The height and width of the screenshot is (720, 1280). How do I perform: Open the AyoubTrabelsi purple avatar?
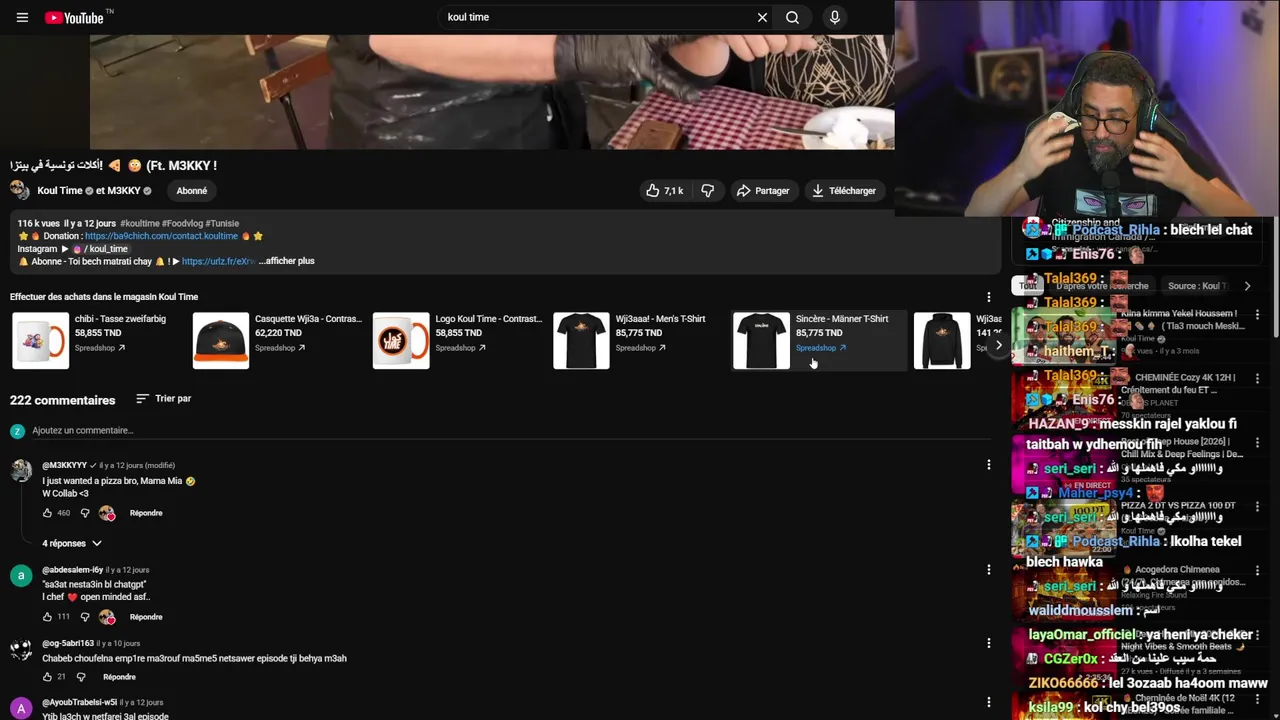point(21,708)
